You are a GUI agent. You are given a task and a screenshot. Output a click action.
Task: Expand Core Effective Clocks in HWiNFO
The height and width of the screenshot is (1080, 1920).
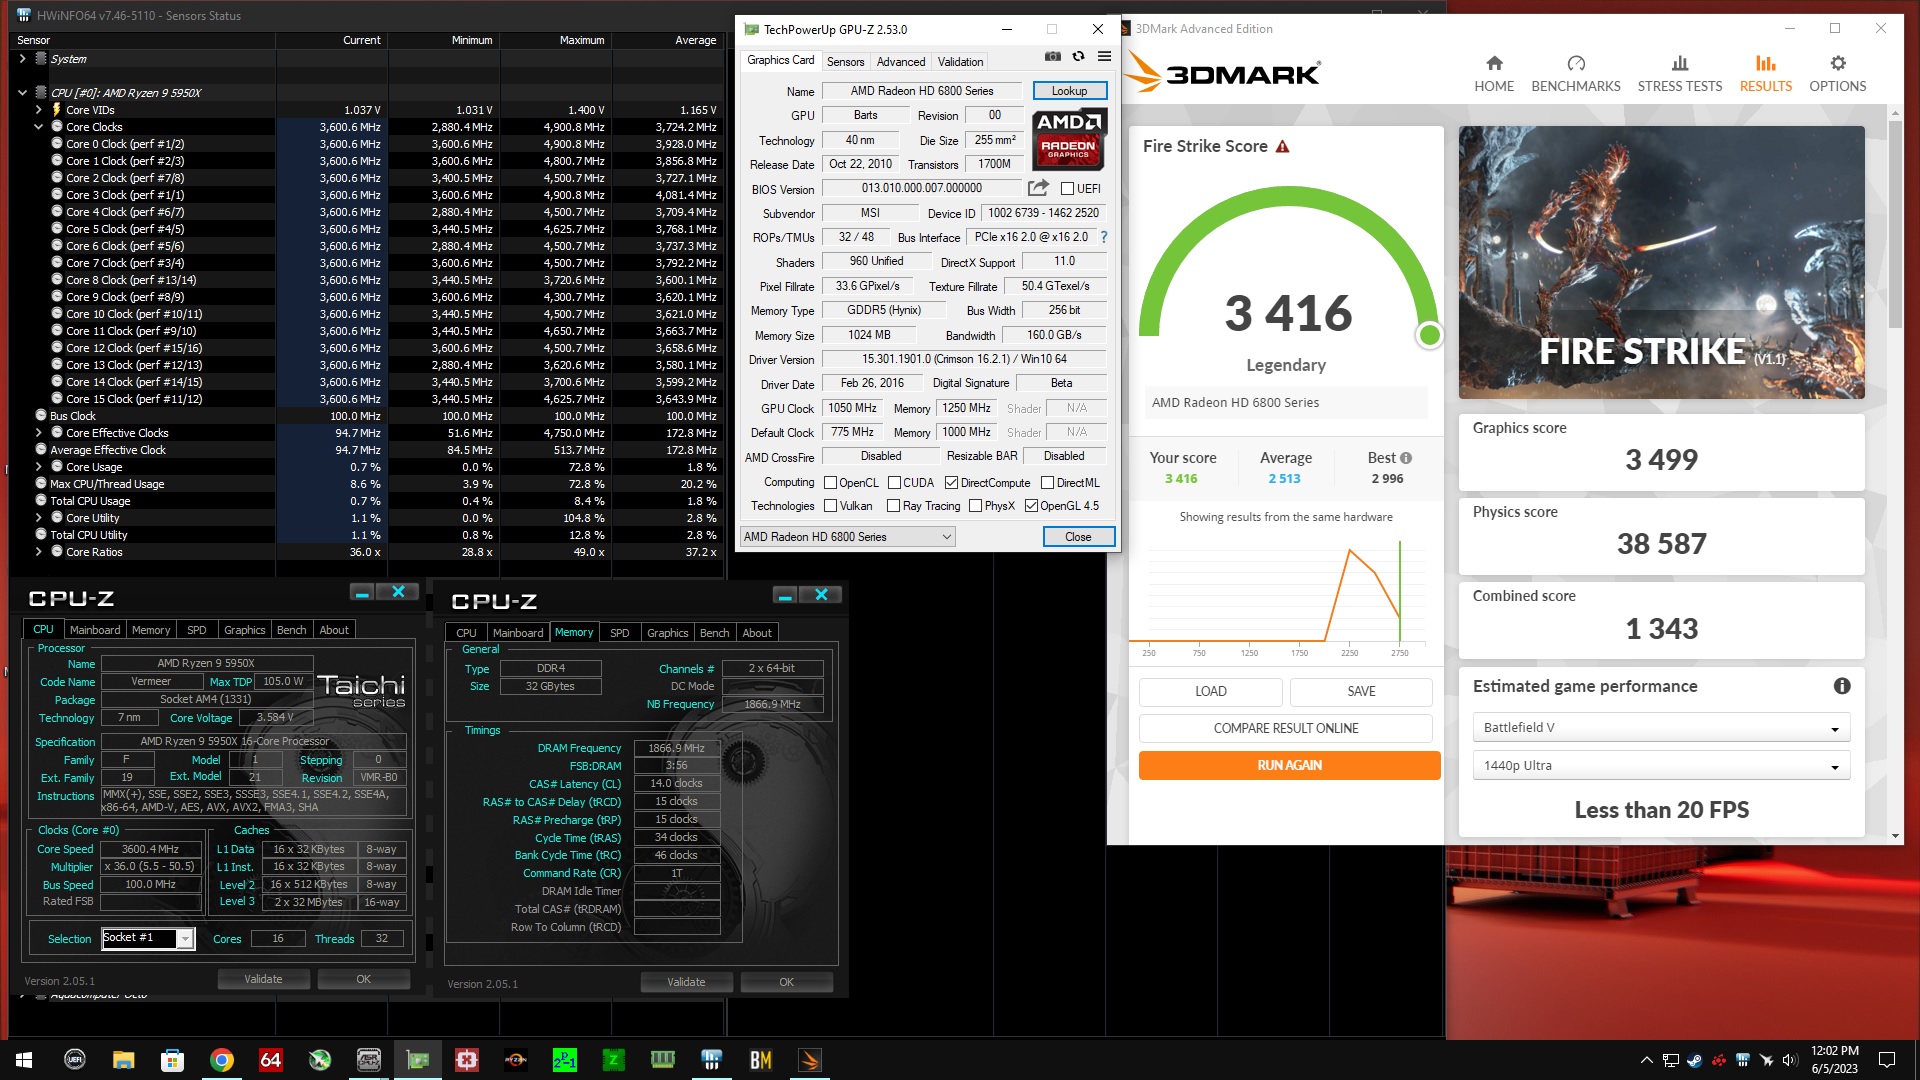pyautogui.click(x=39, y=433)
